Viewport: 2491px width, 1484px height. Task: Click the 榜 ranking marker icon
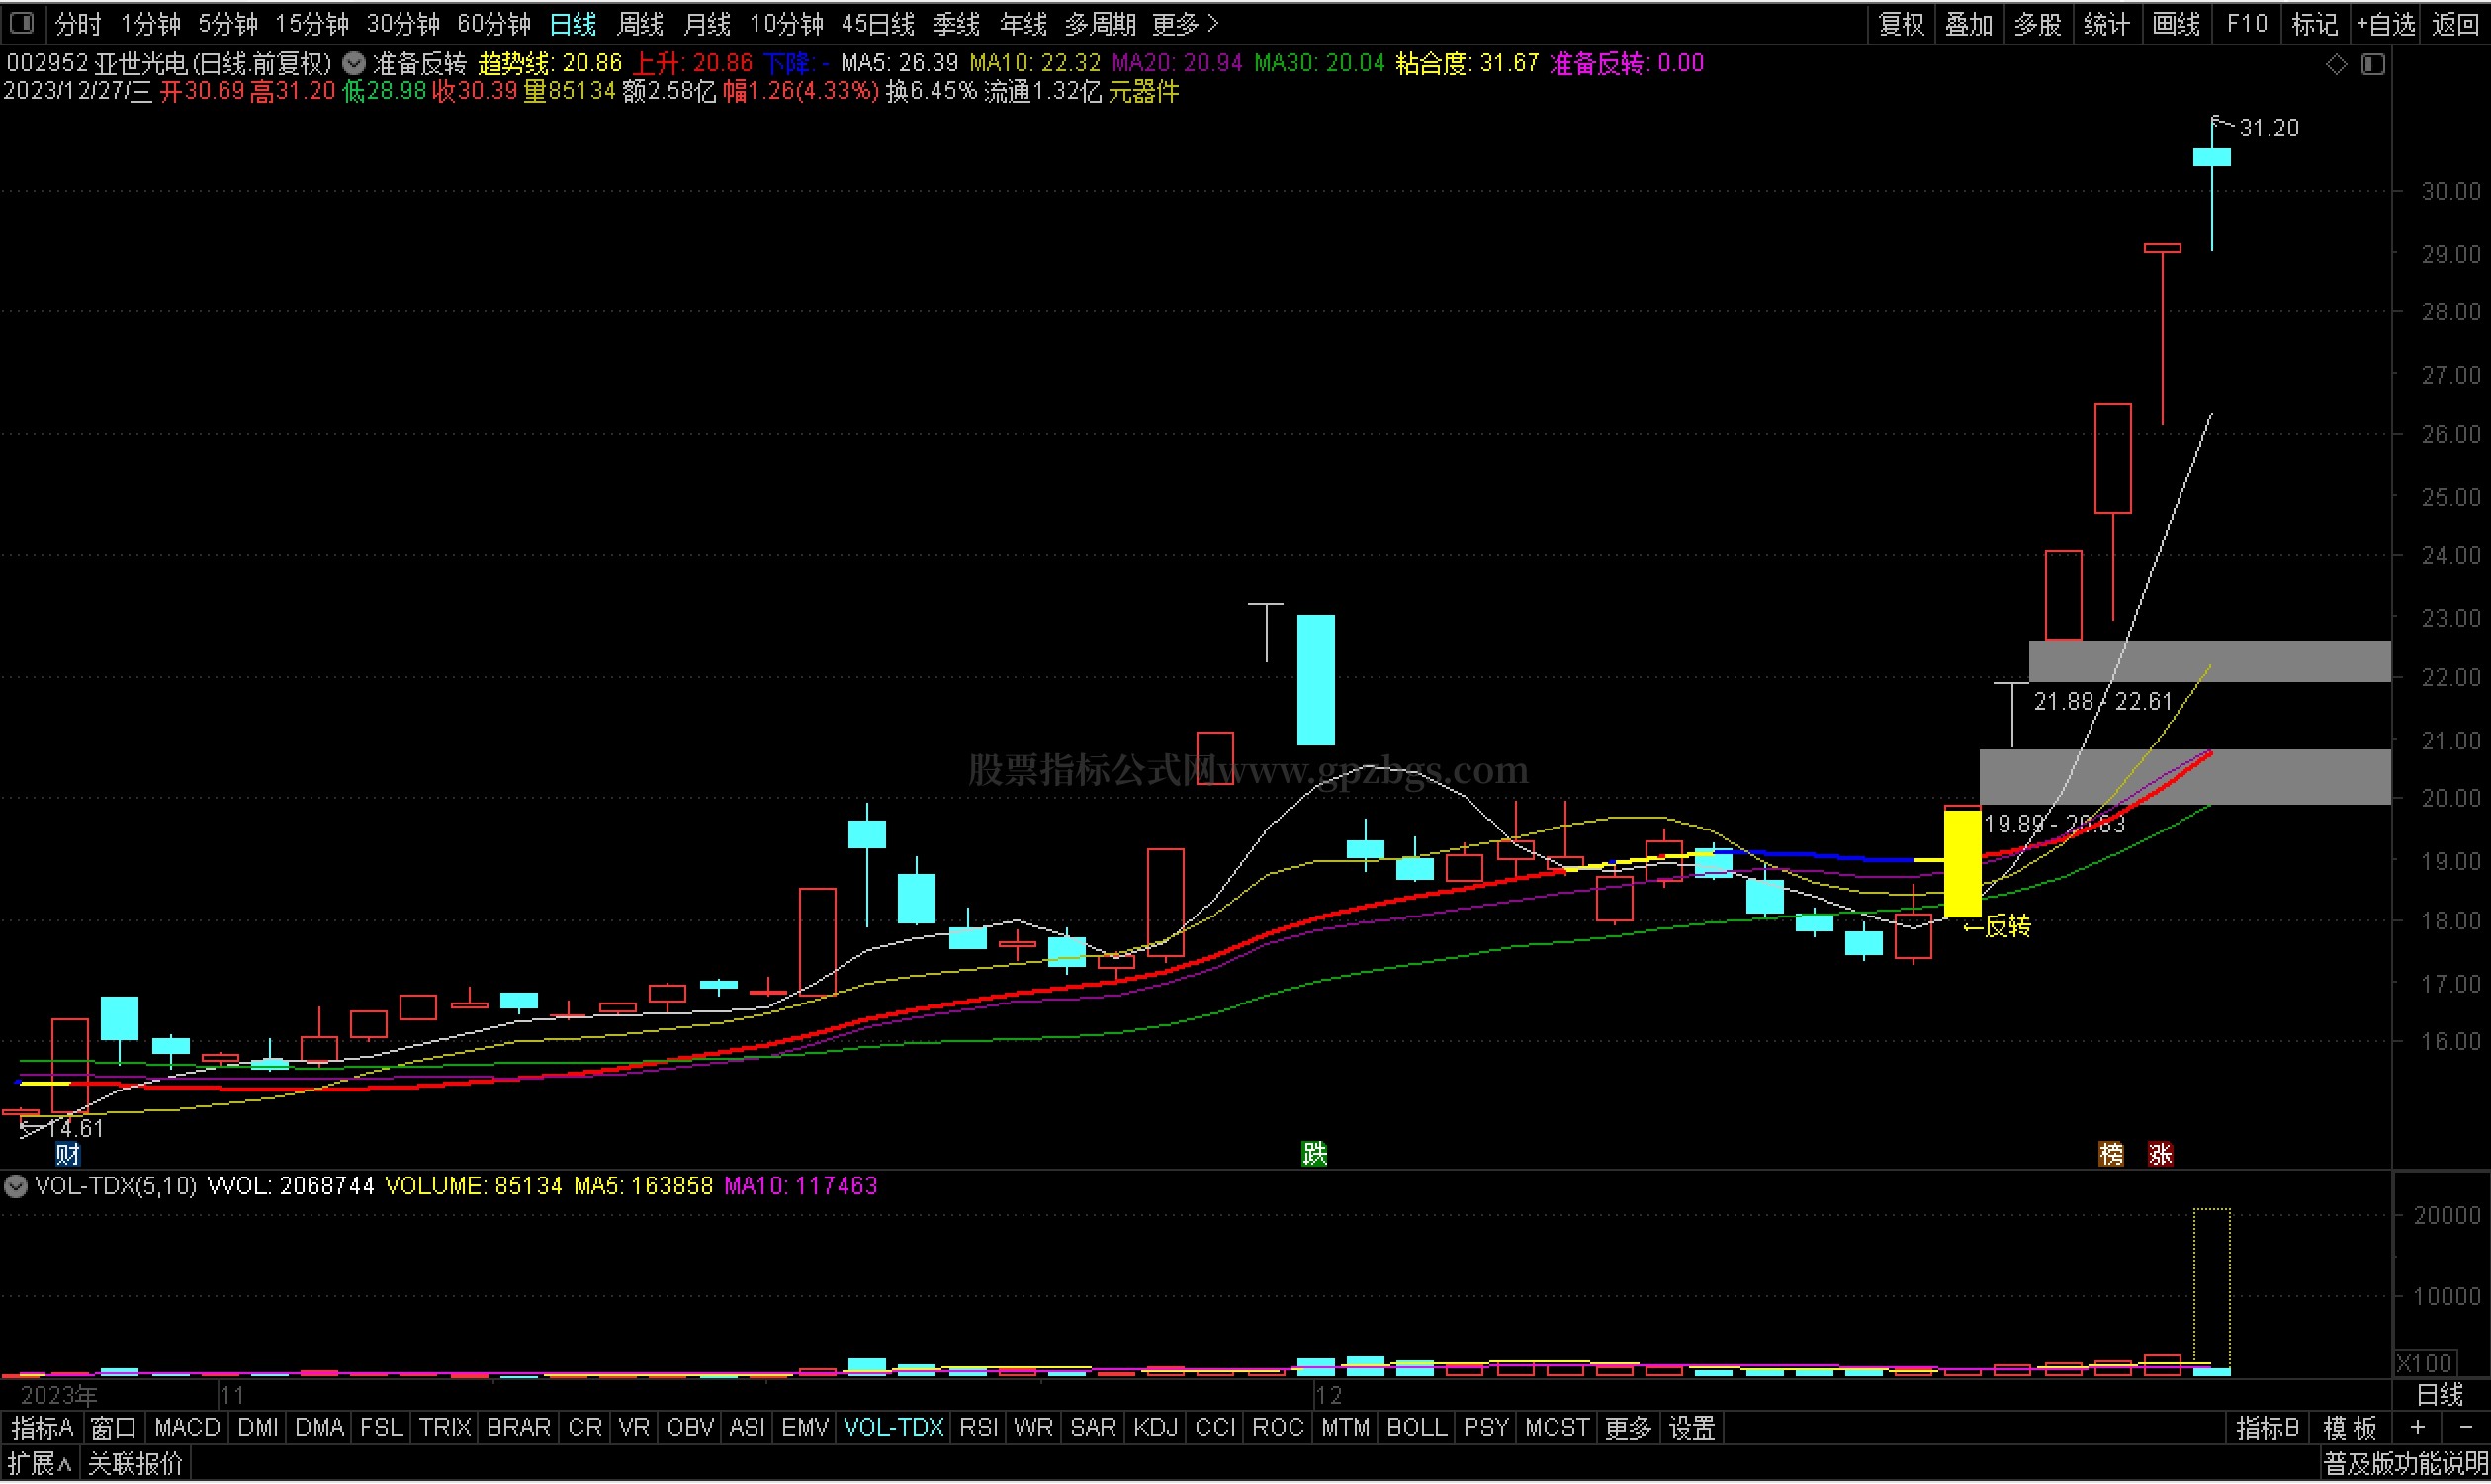(2111, 1155)
